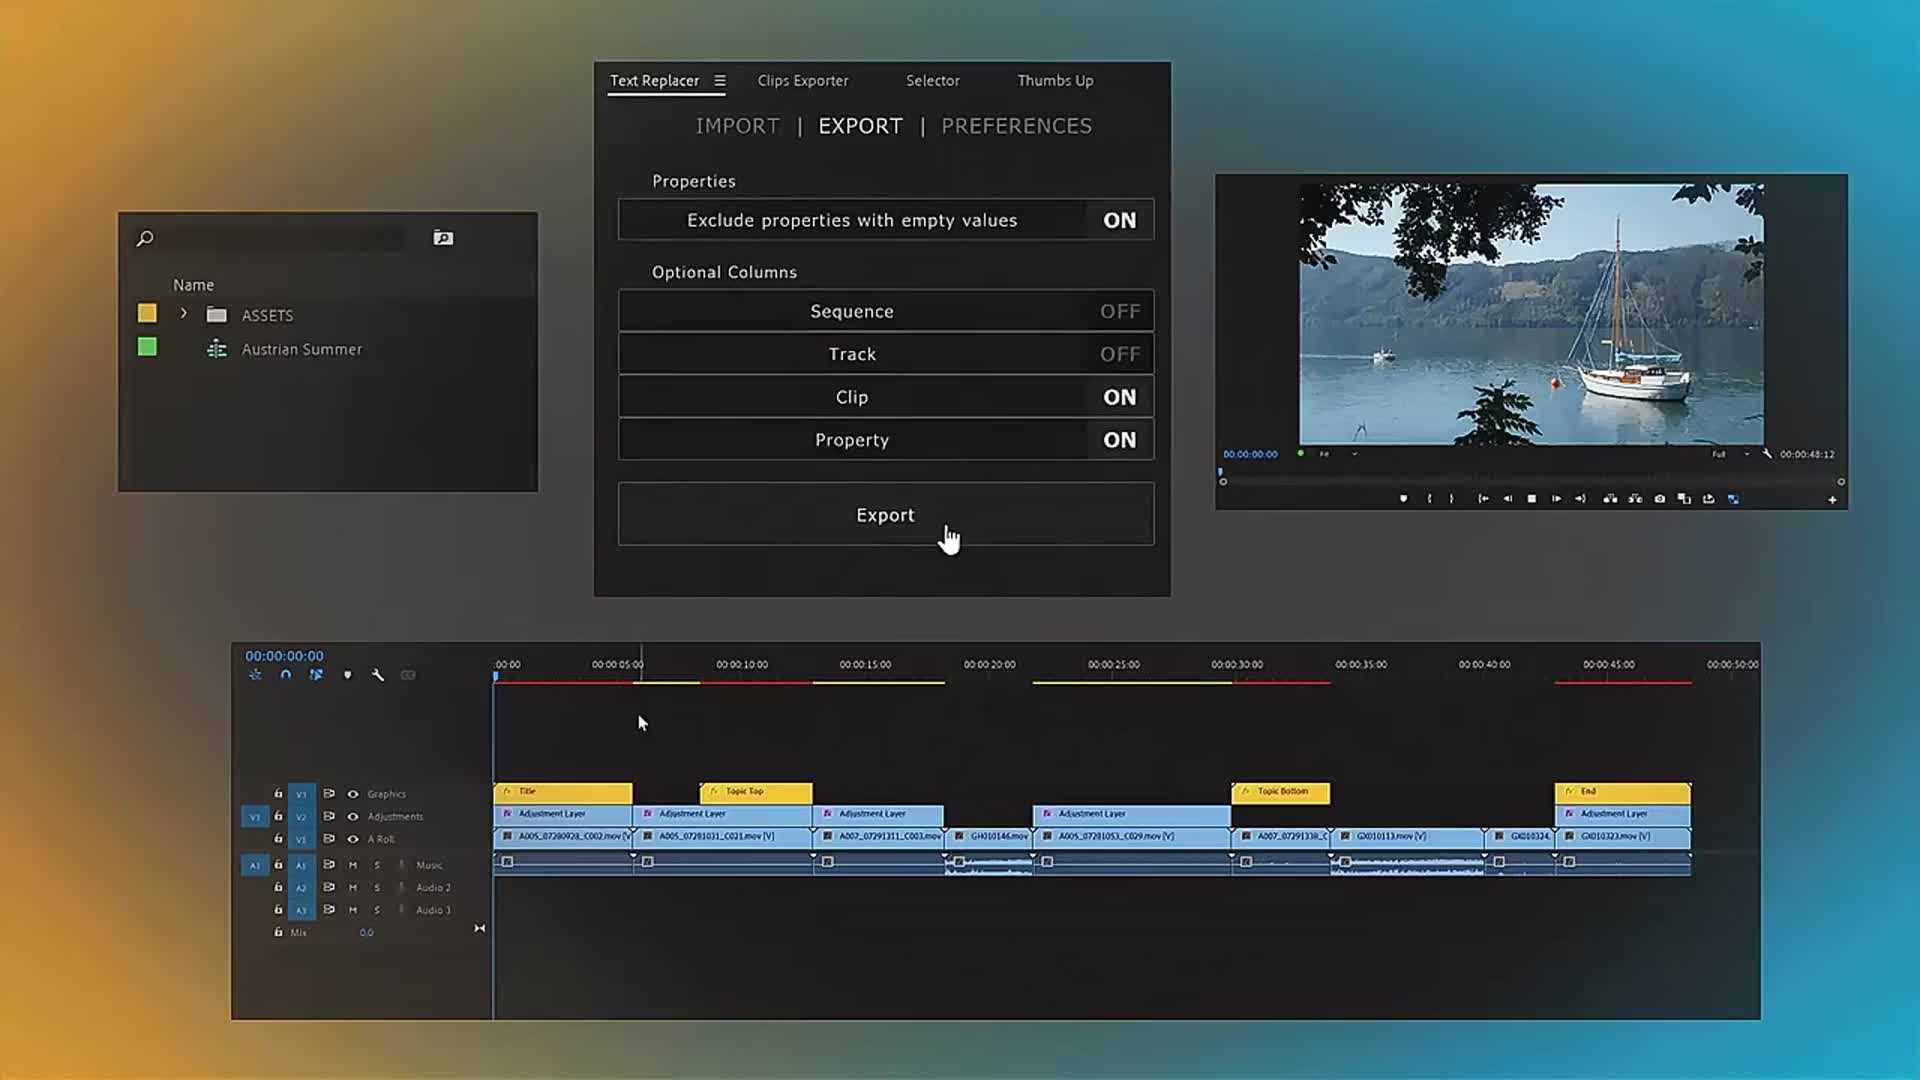The height and width of the screenshot is (1080, 1920).
Task: Open timeline wrench display settings
Action: point(378,675)
